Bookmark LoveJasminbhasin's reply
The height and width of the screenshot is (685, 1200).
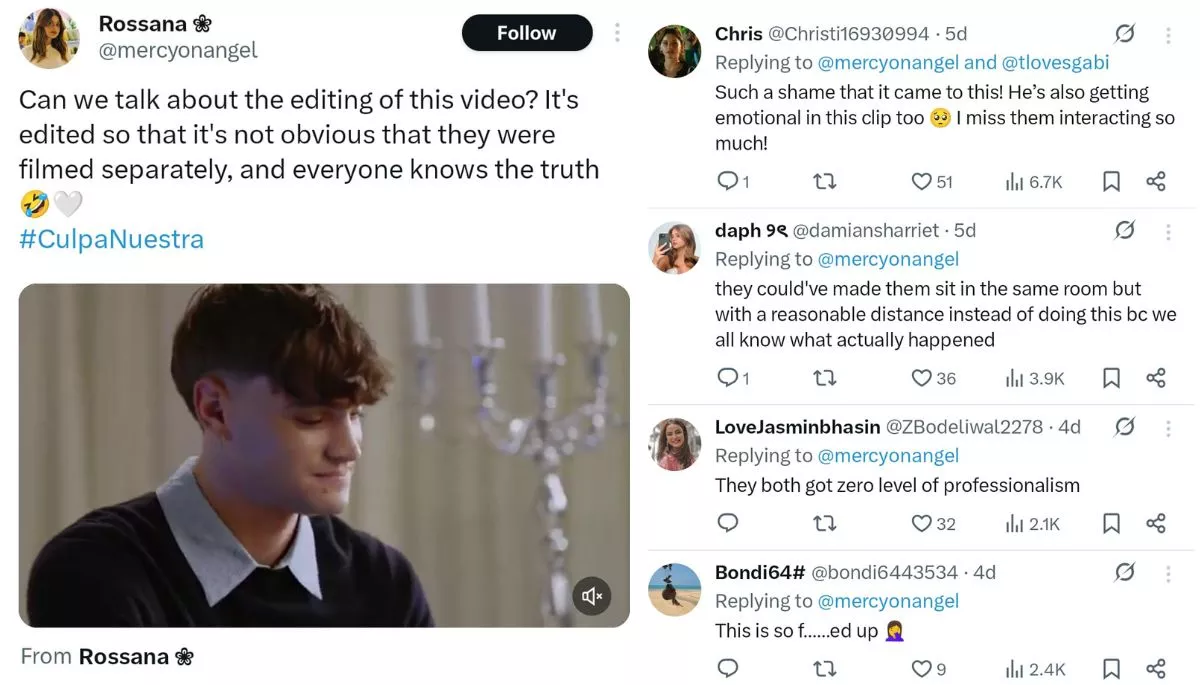click(1111, 523)
